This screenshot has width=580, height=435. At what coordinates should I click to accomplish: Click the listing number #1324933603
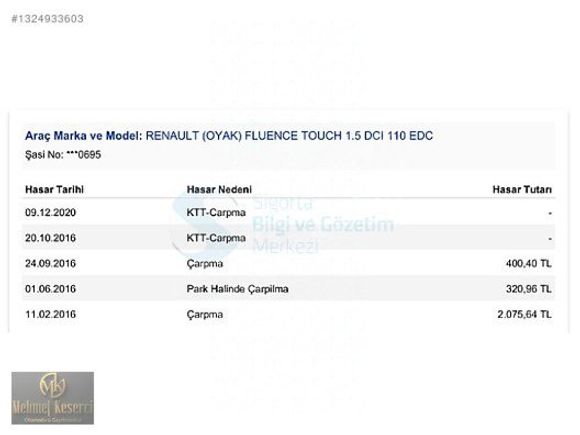click(x=47, y=19)
